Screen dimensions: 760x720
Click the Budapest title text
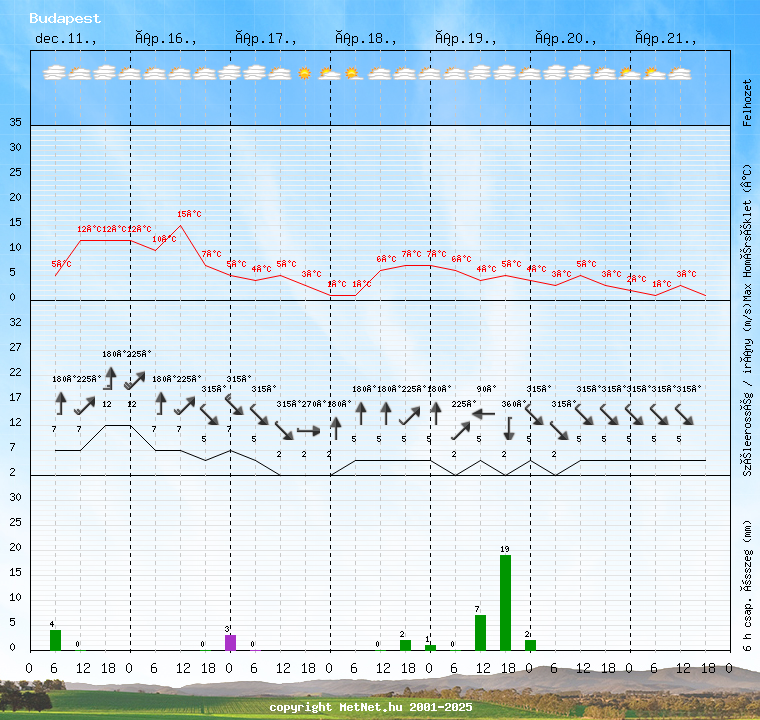pos(65,18)
